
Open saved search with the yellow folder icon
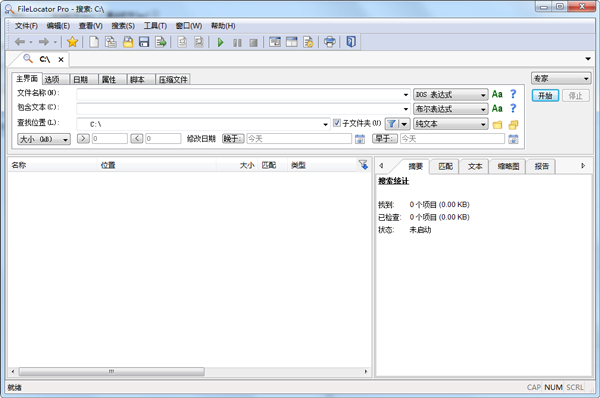[x=128, y=42]
